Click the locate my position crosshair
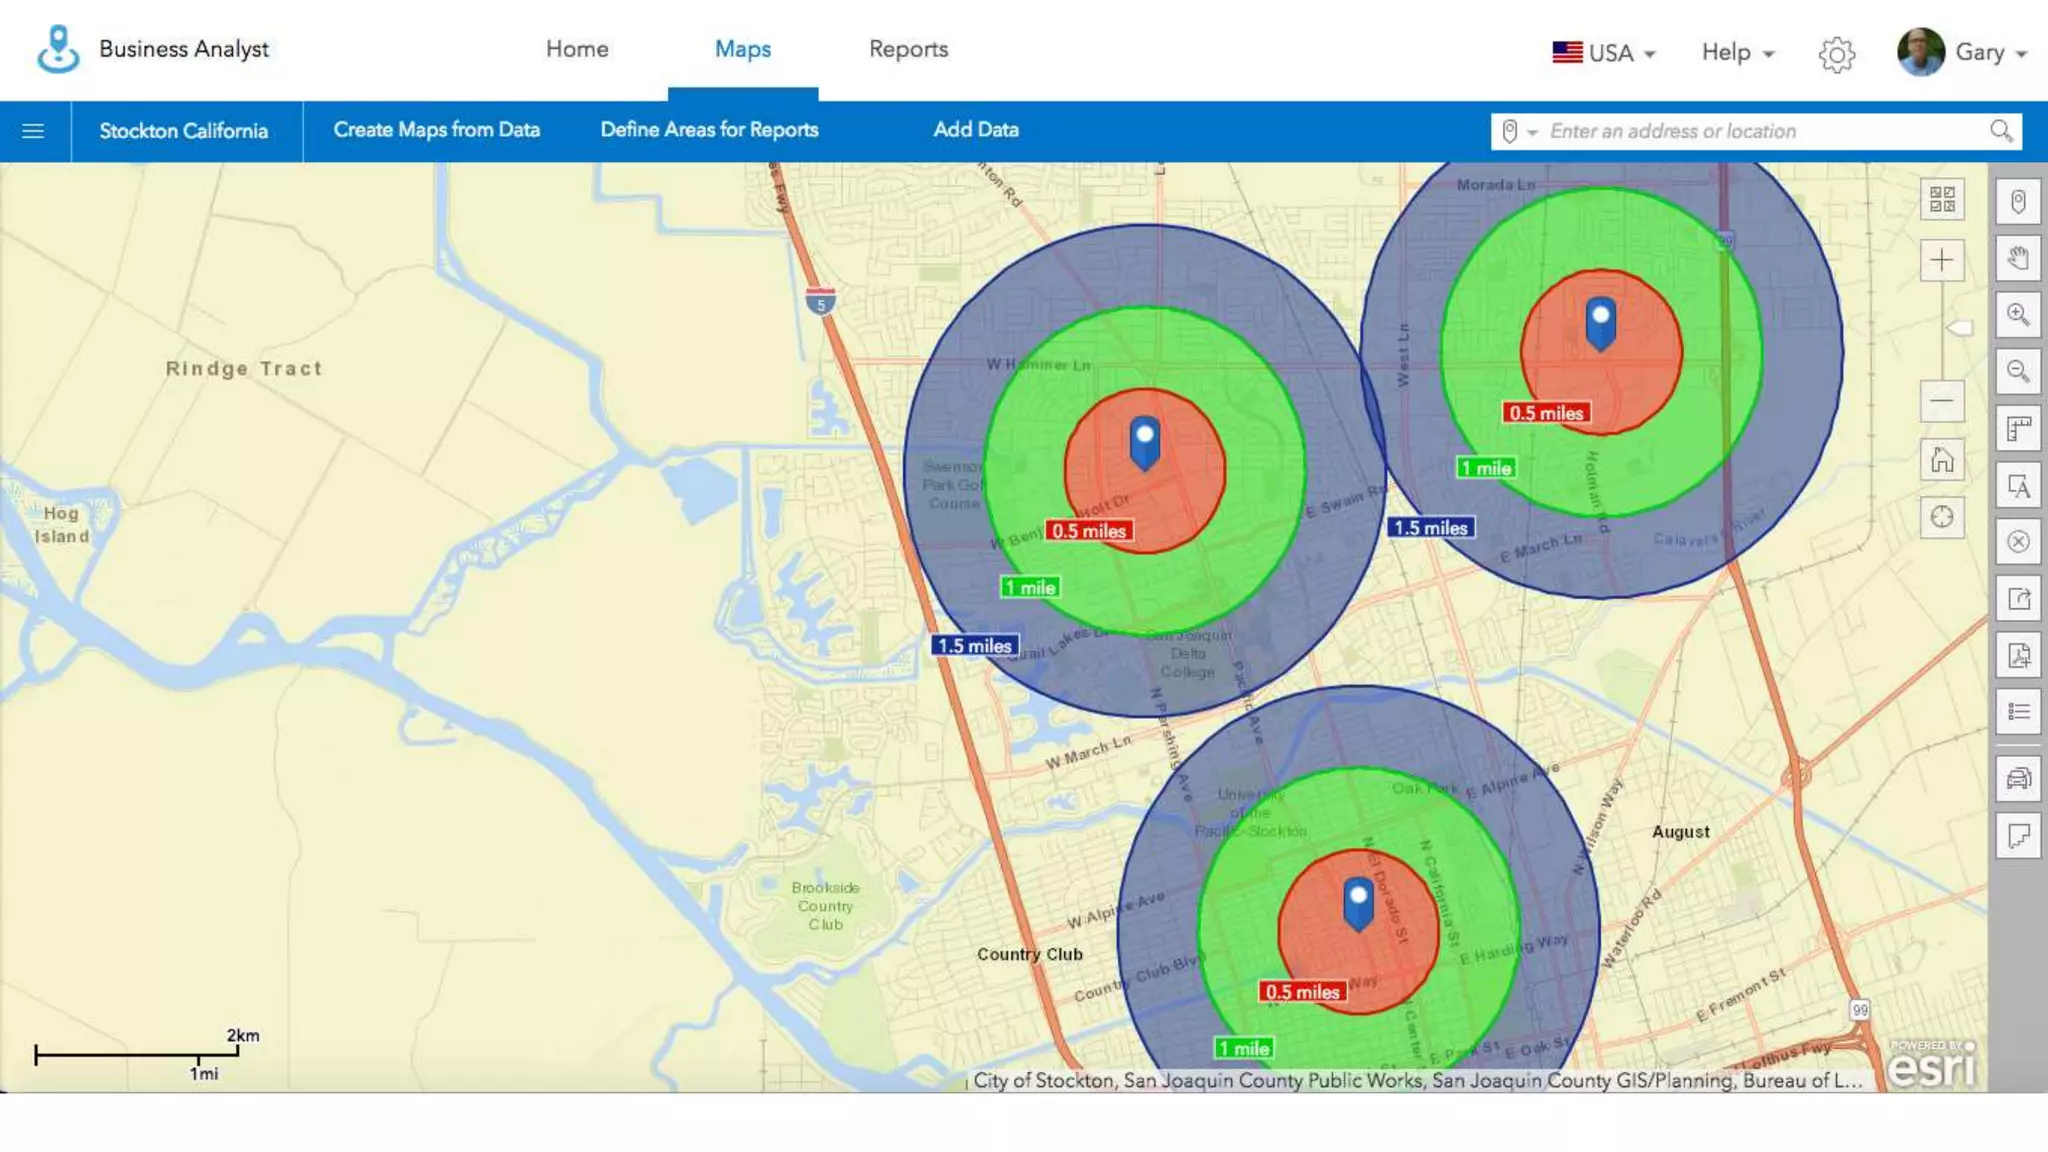Viewport: 2048px width, 1152px height. click(1942, 517)
